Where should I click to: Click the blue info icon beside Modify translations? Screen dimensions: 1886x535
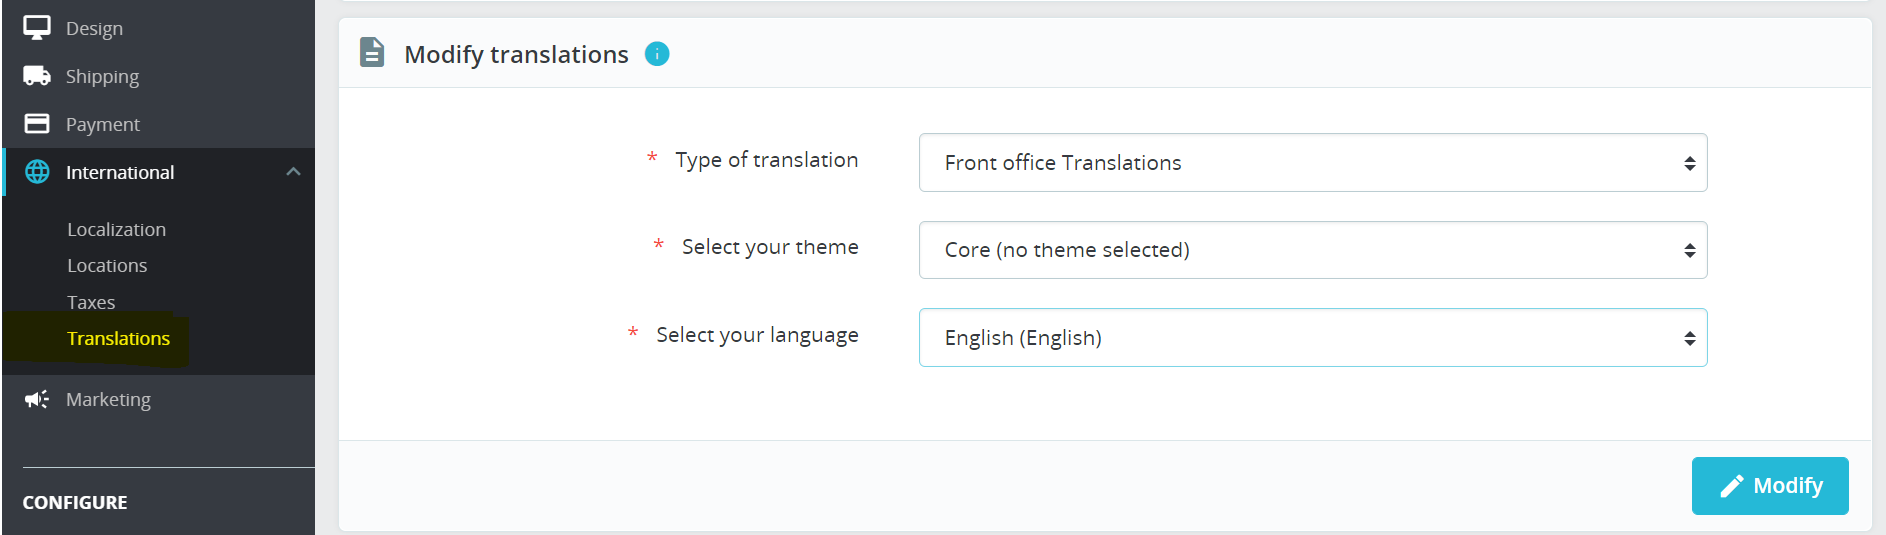tap(657, 54)
